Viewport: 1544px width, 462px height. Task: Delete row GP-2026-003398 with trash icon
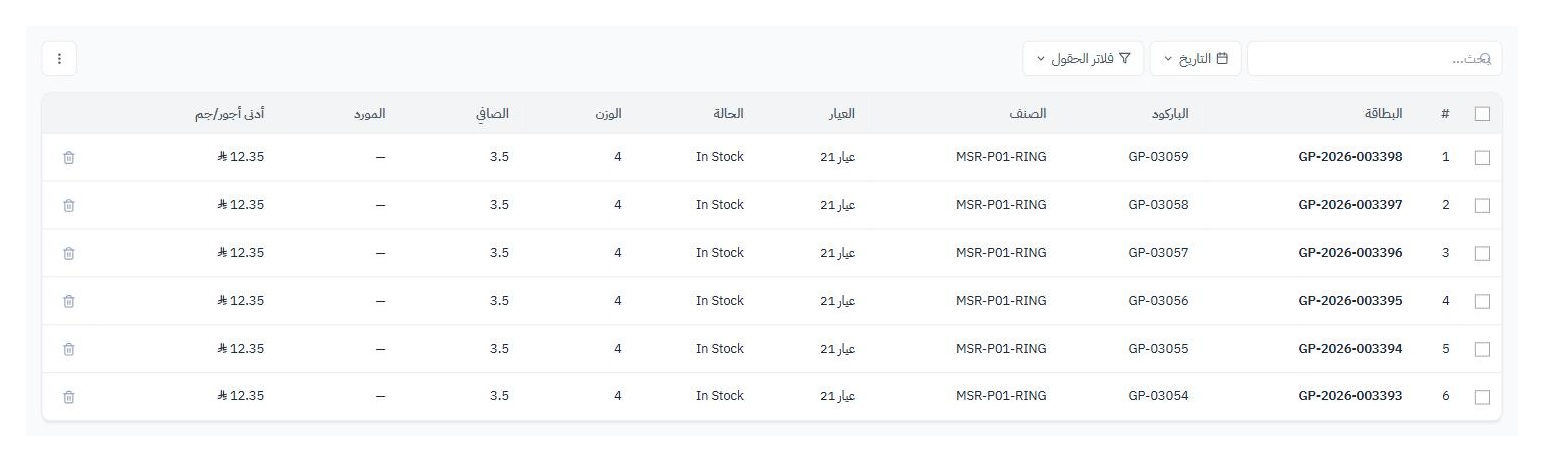pyautogui.click(x=69, y=157)
